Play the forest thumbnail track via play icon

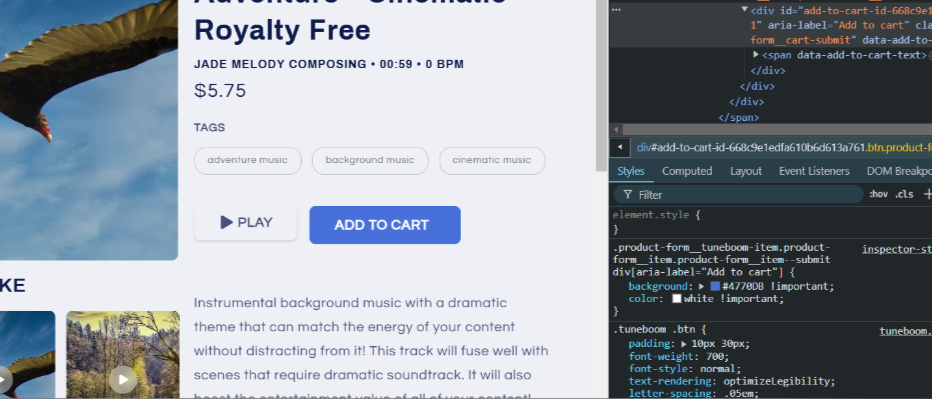click(123, 379)
